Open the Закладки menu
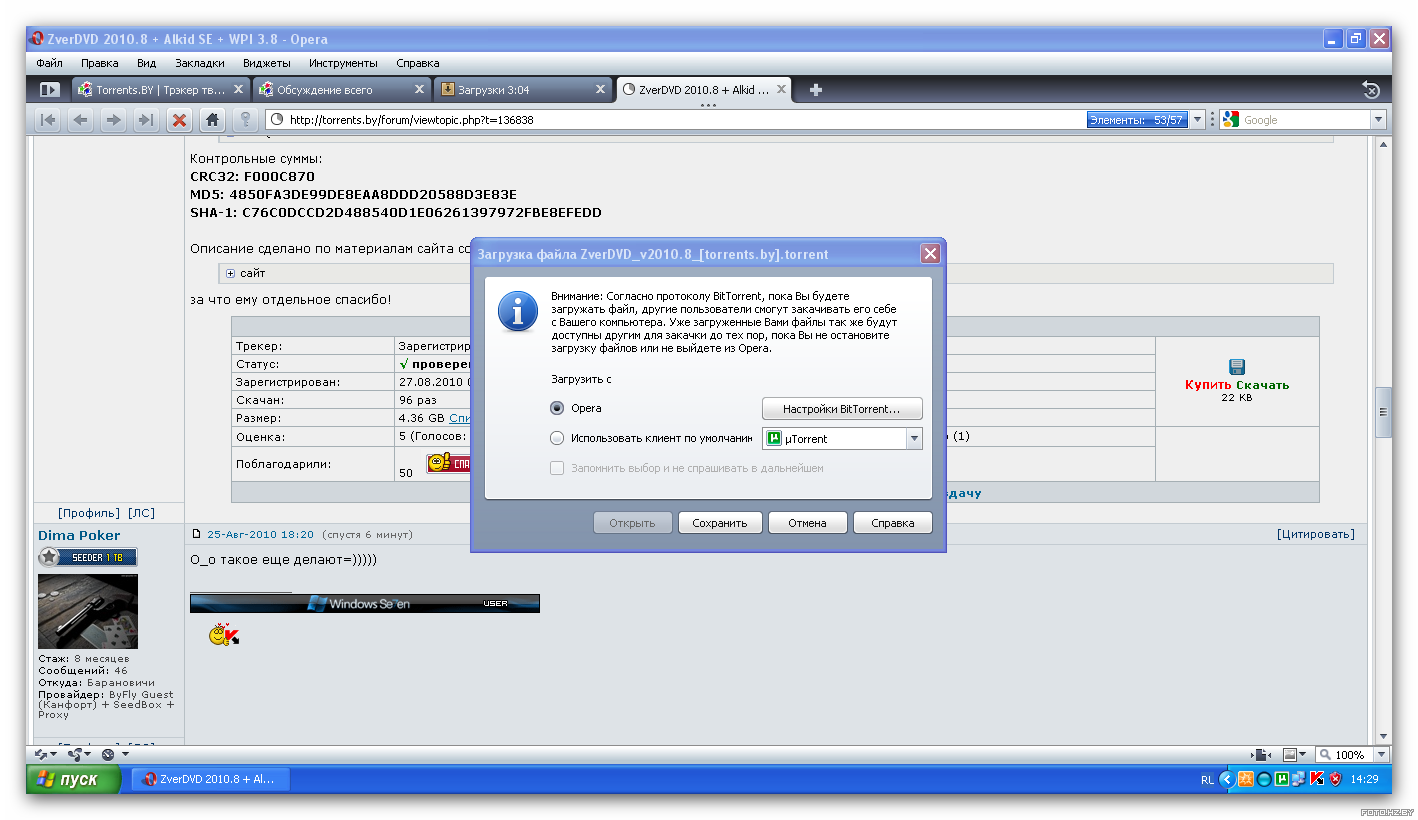Screen dimensions: 1418x820 pyautogui.click(x=200, y=62)
